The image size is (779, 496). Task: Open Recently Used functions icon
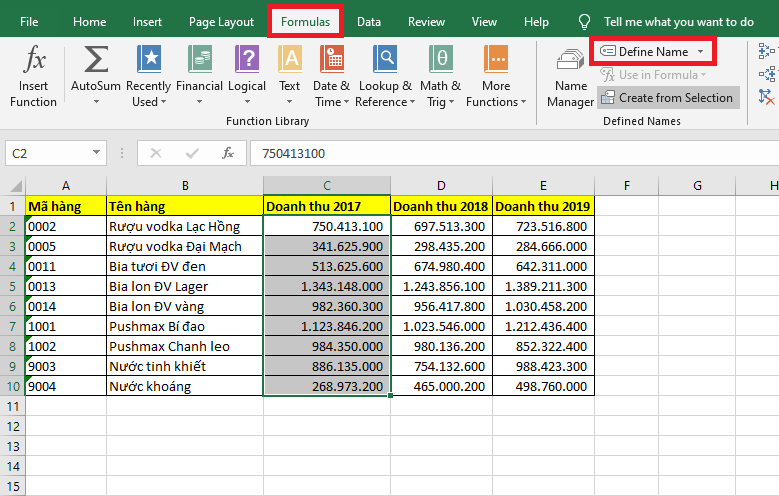click(148, 61)
